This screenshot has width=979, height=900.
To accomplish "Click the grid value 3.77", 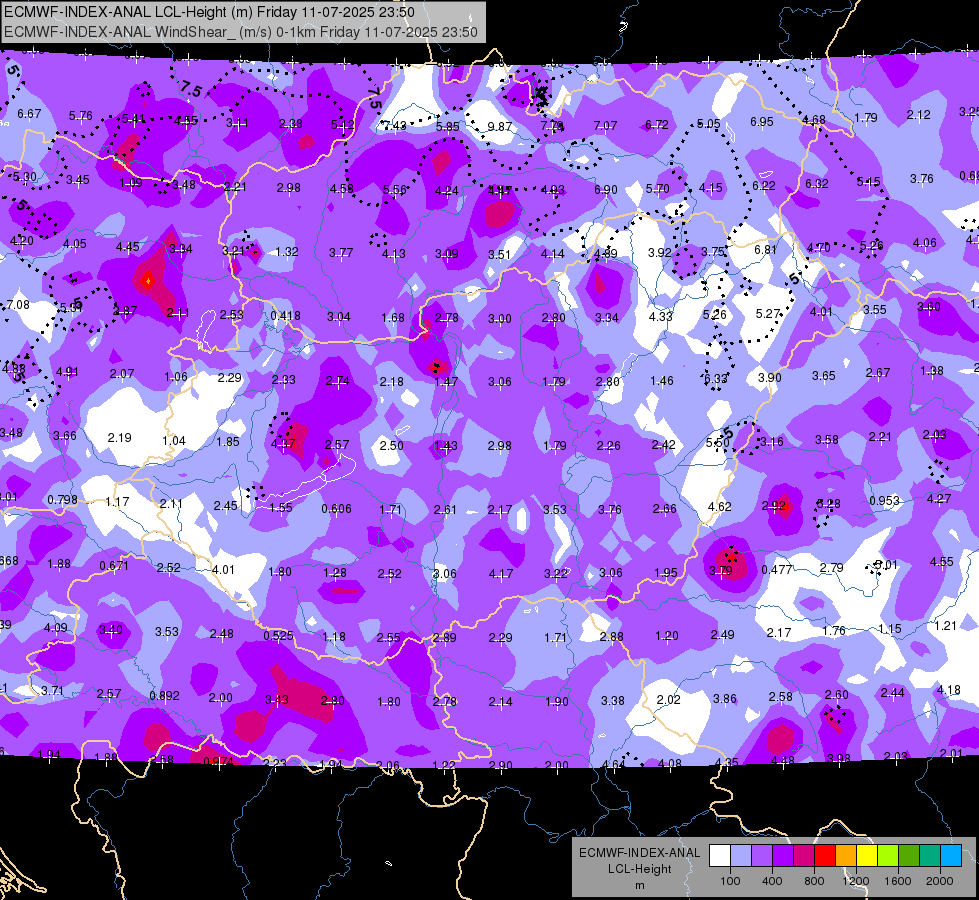I will click(341, 252).
